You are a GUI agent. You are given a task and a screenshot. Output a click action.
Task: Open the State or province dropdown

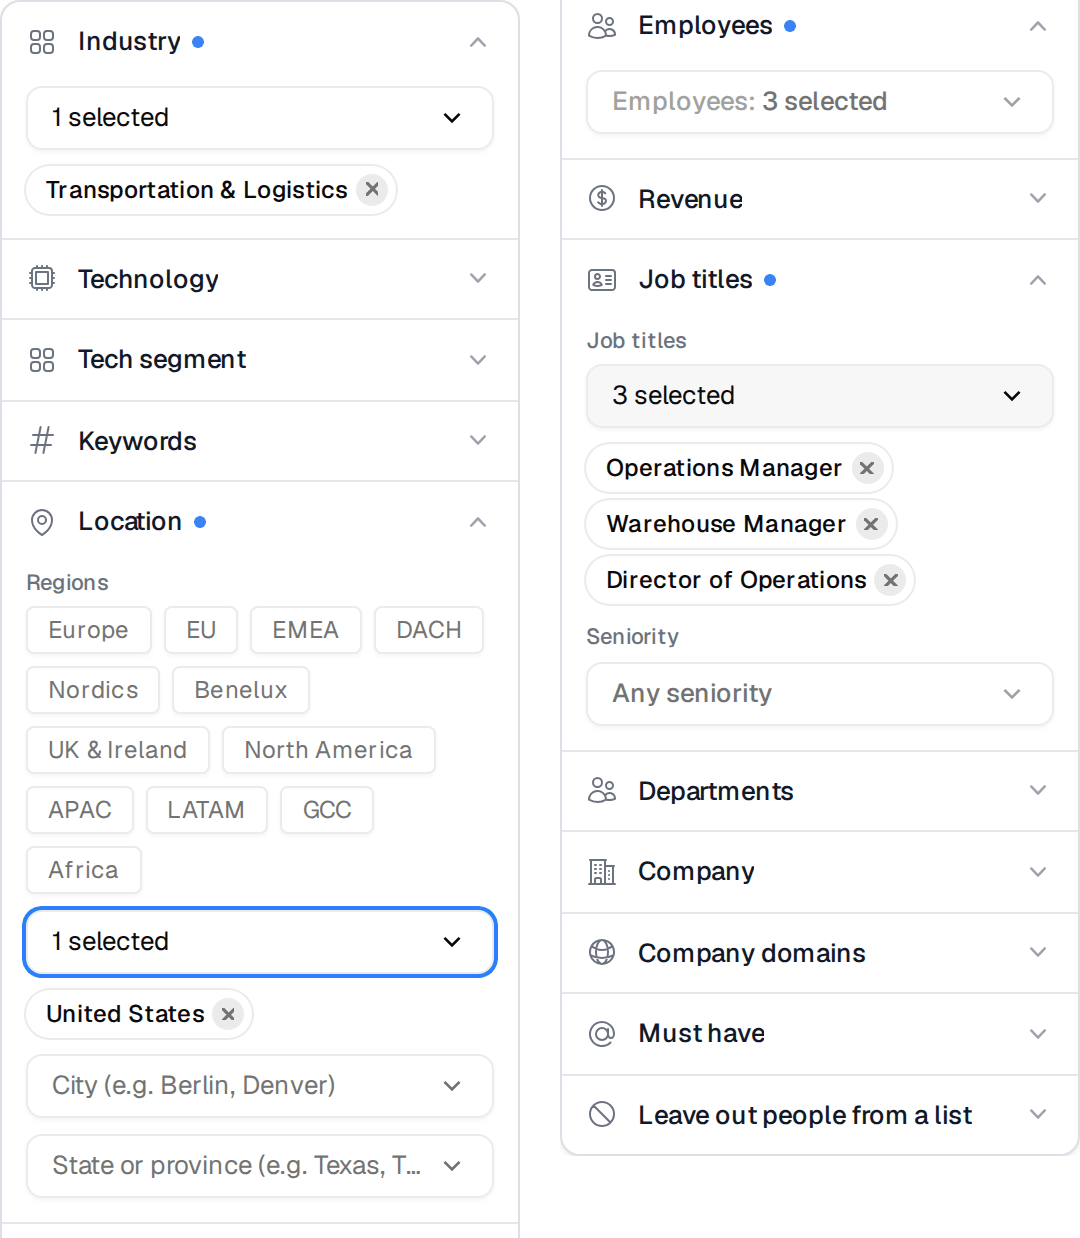click(x=260, y=1166)
